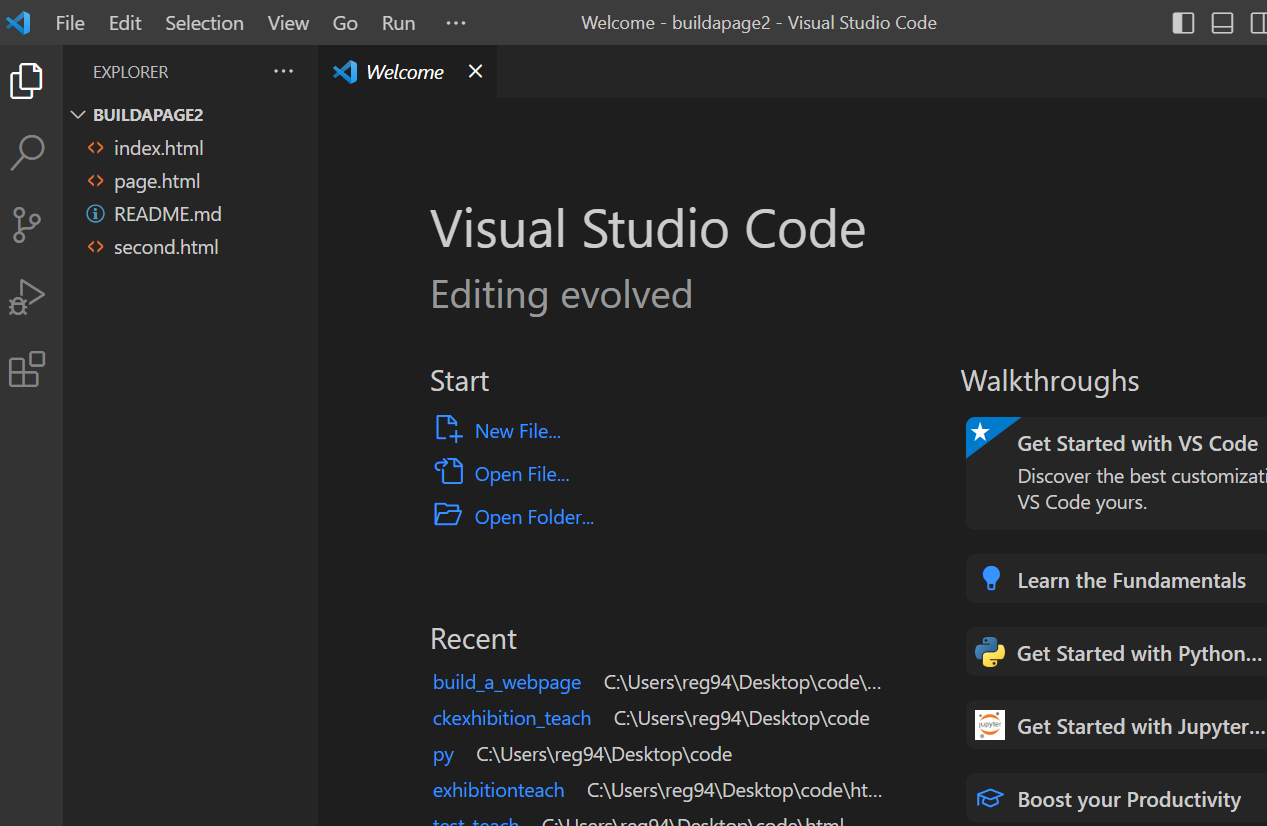This screenshot has width=1267, height=826.
Task: Click the VS Code icon on Welcome tab
Action: 345,71
